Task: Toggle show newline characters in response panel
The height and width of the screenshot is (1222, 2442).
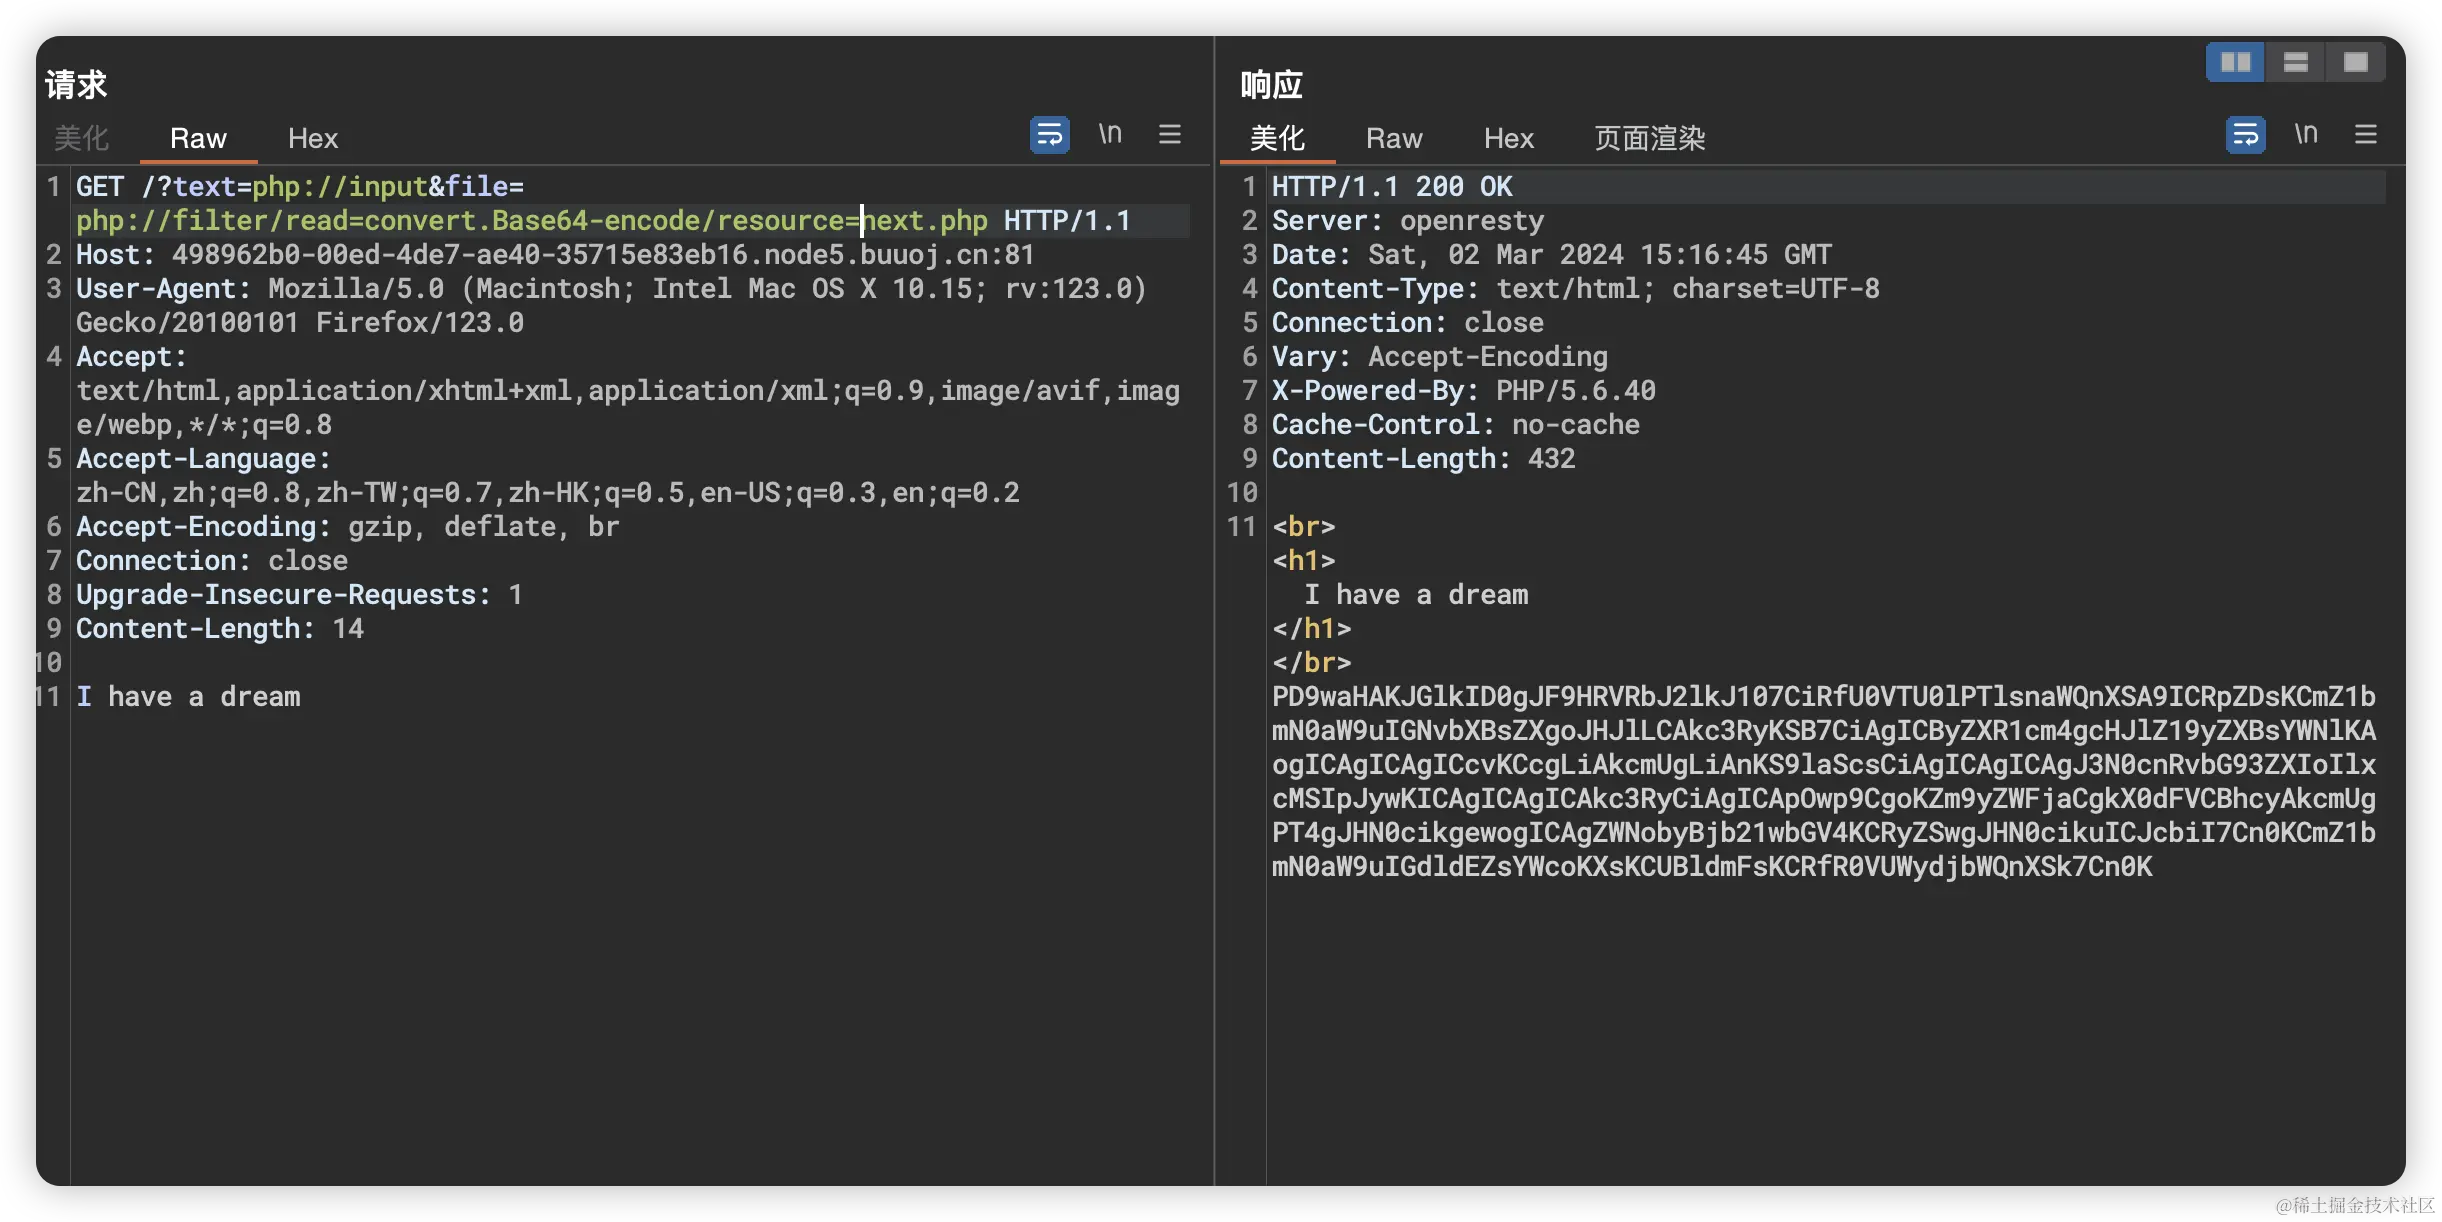Action: click(2306, 135)
